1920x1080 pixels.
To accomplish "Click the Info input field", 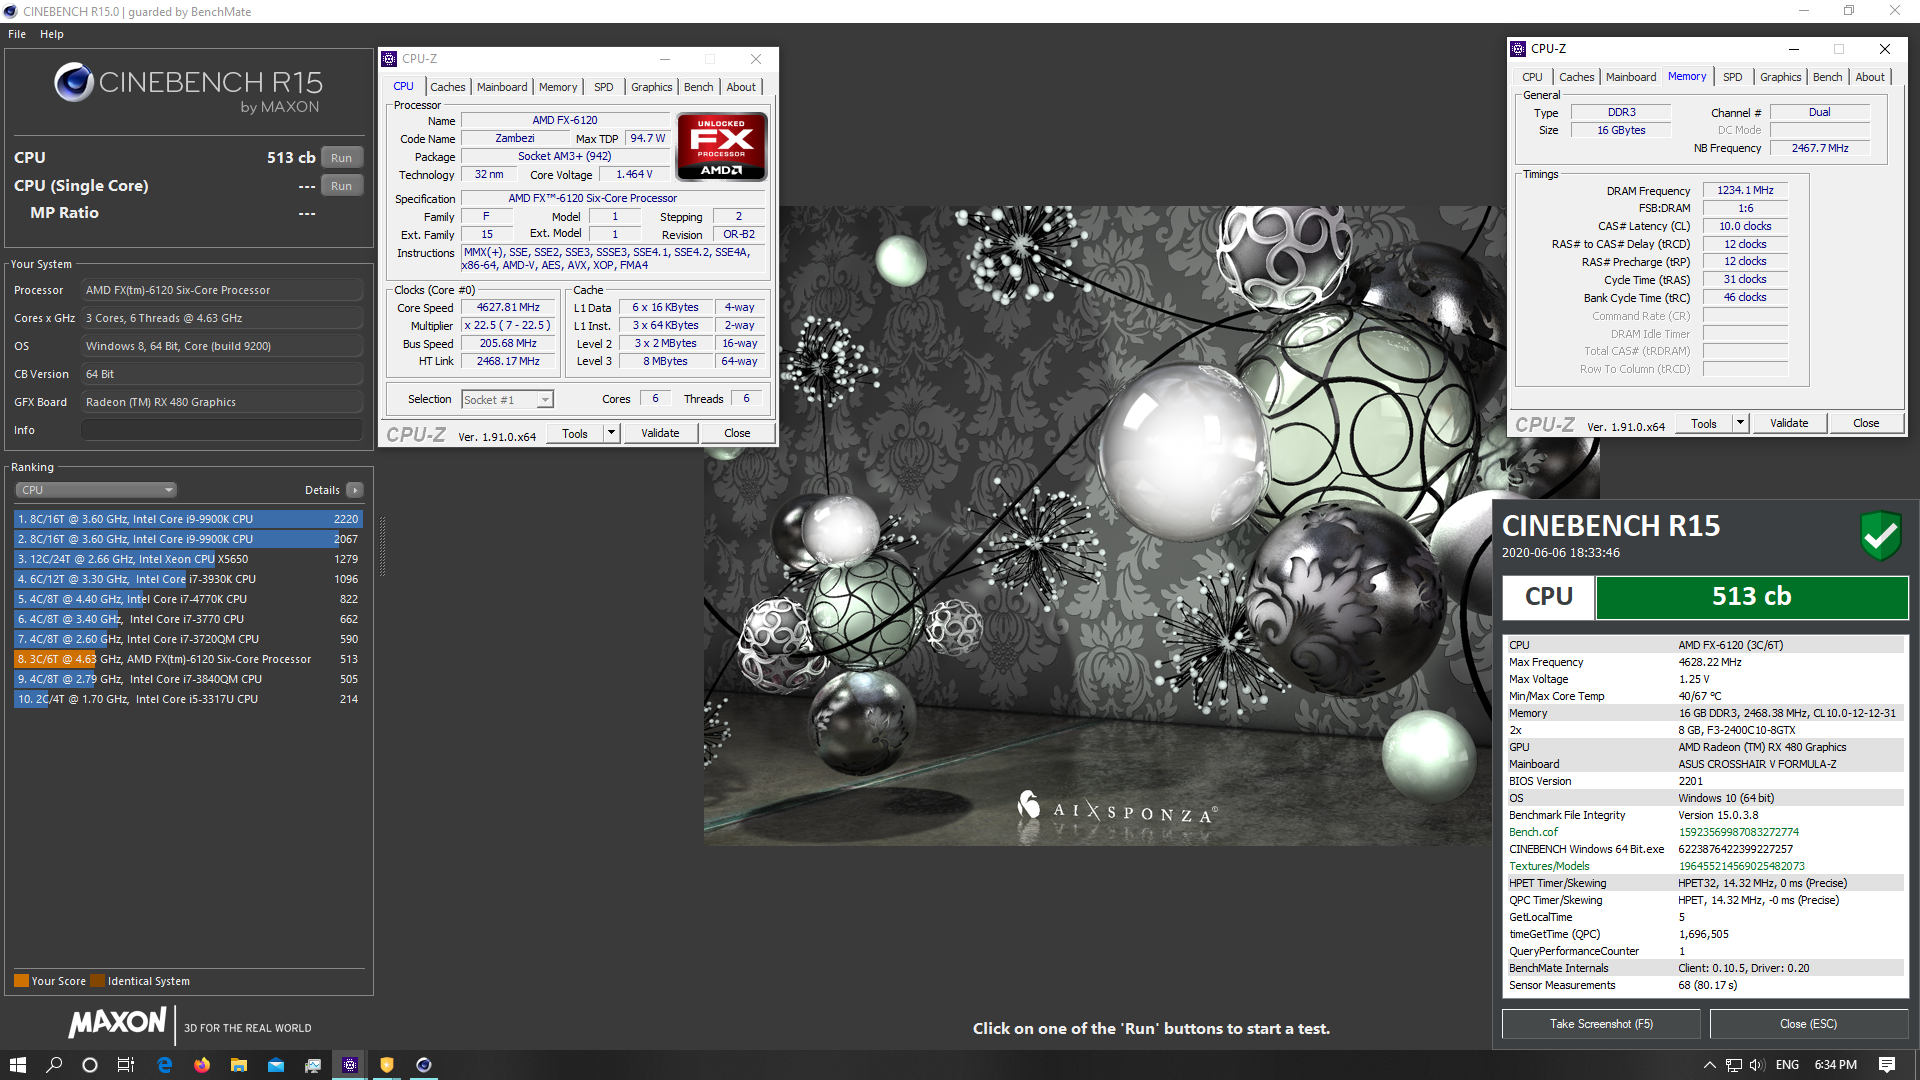I will pyautogui.click(x=222, y=430).
